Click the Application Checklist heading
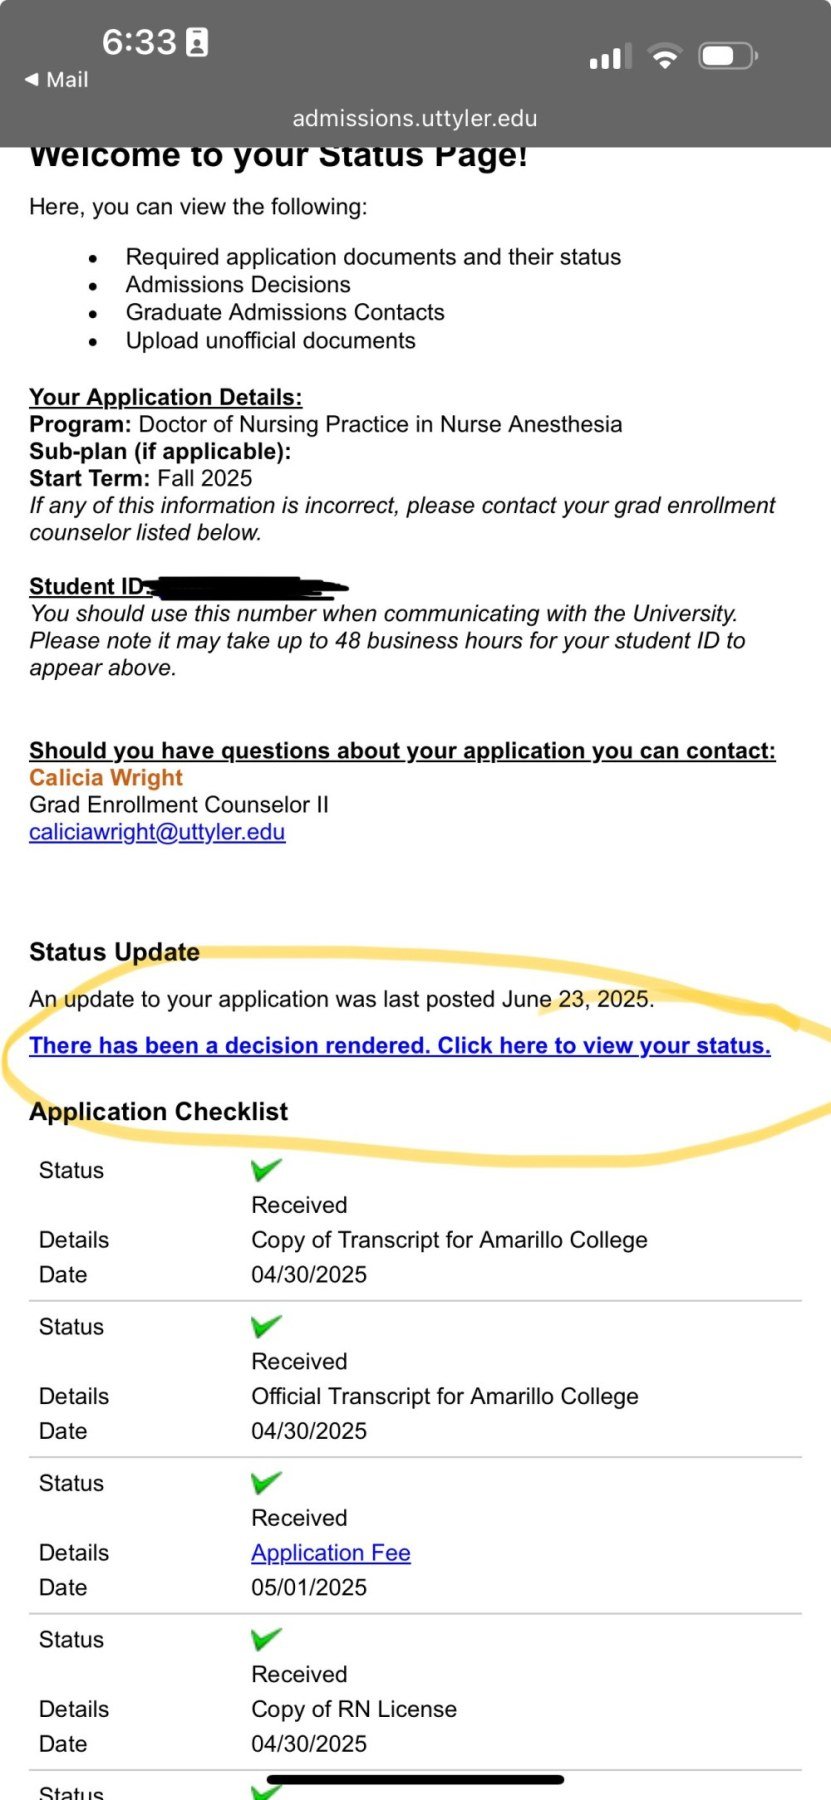The image size is (831, 1800). (158, 1112)
